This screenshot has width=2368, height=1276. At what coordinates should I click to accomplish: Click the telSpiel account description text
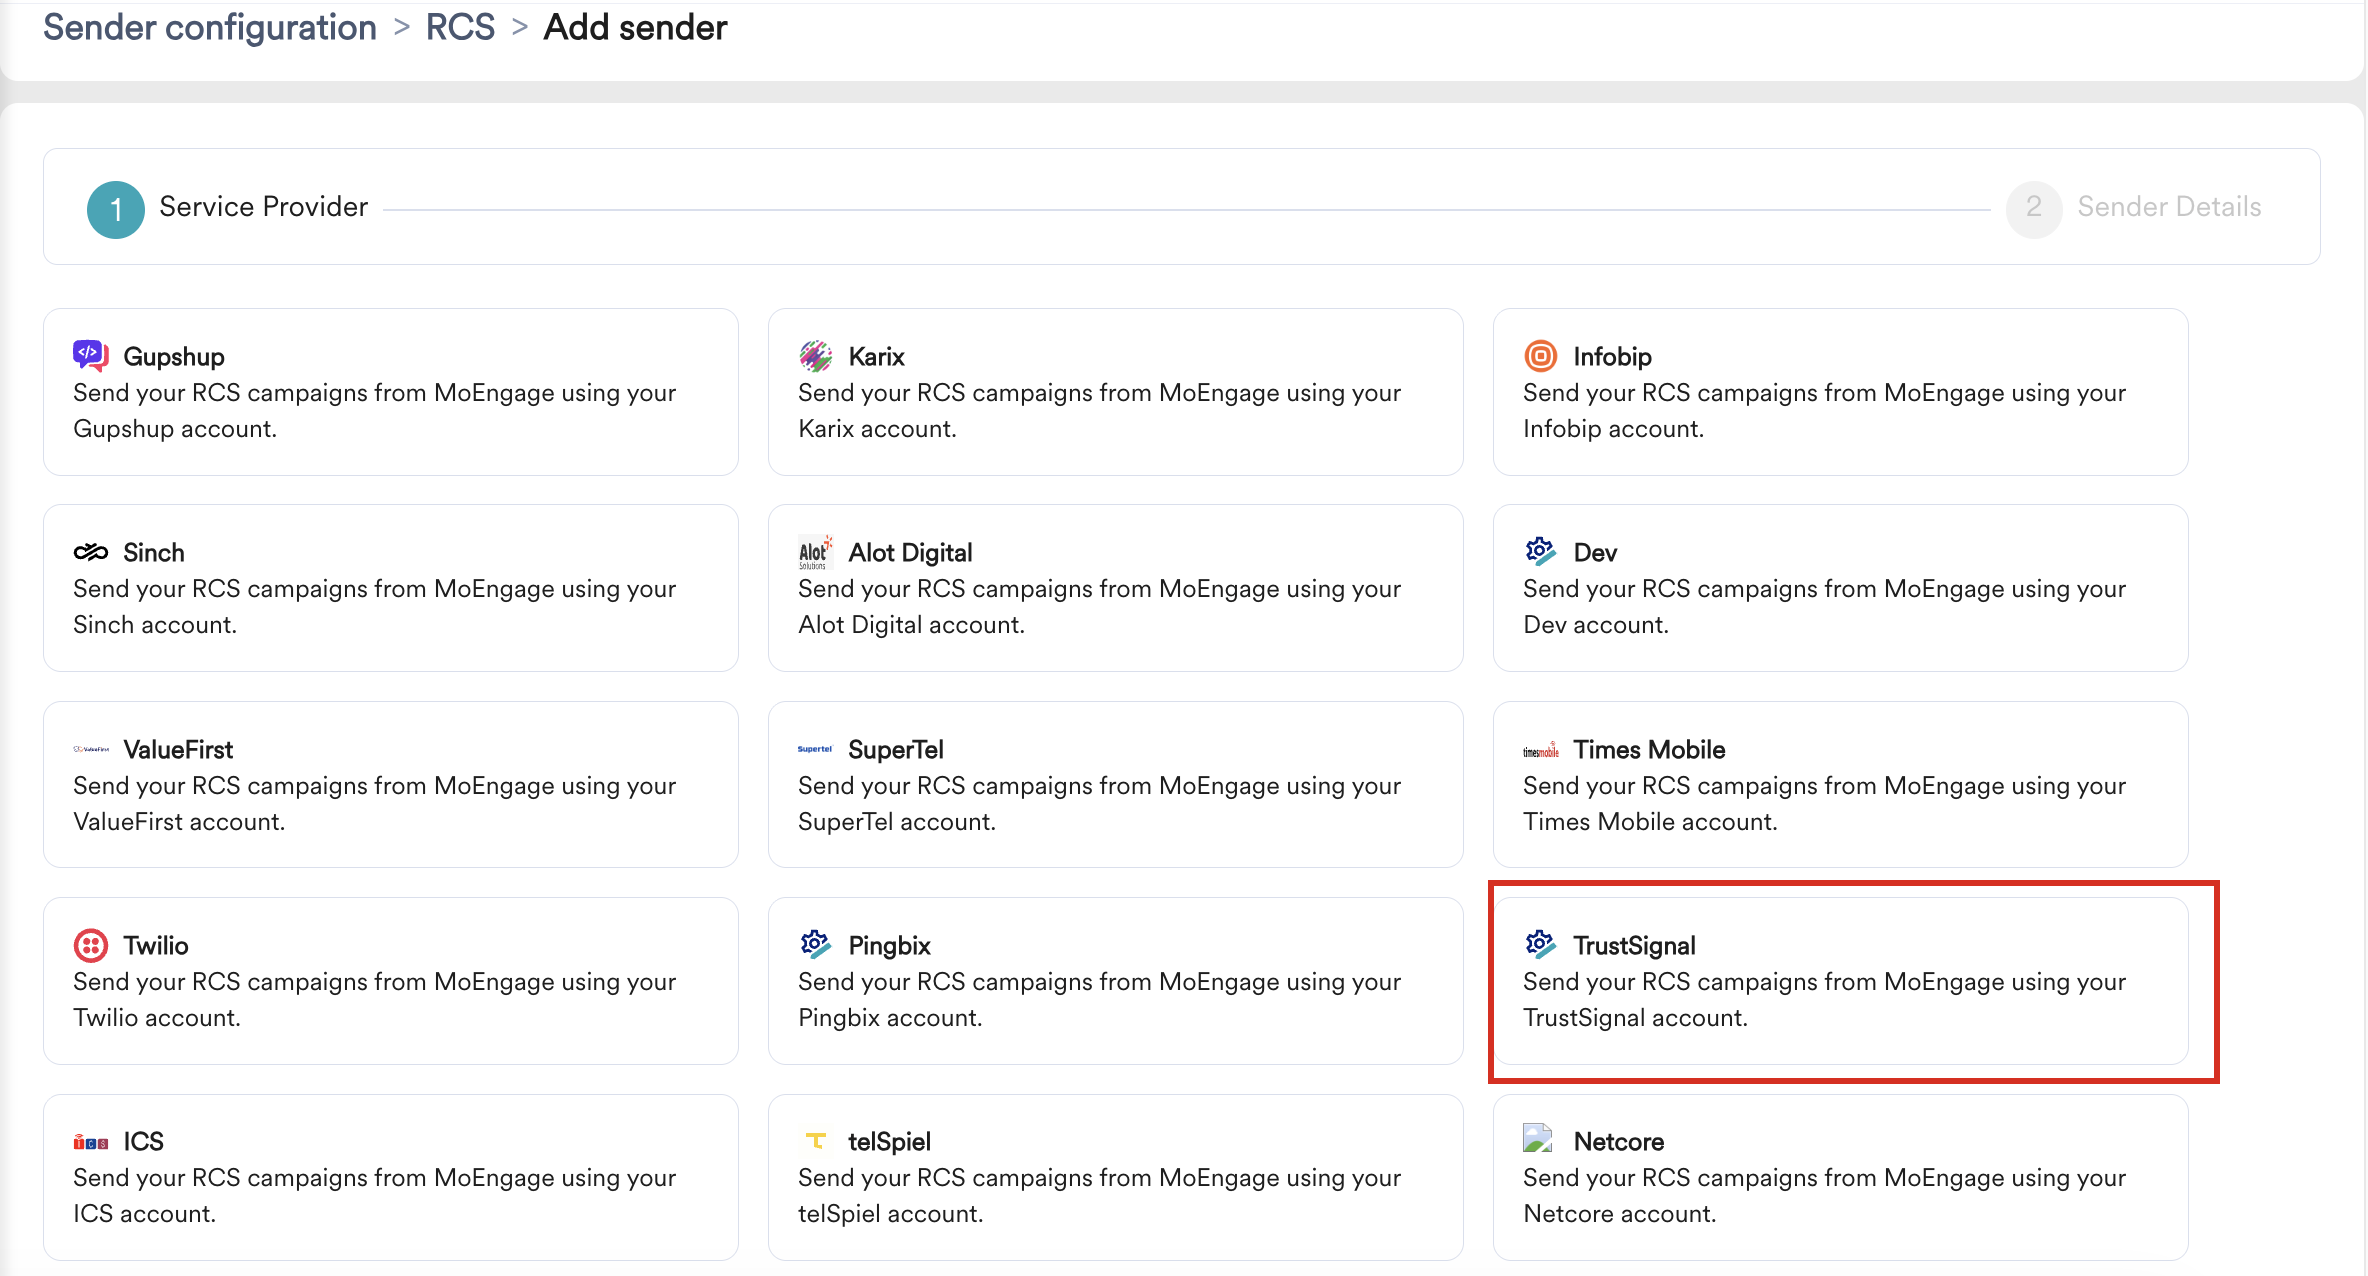click(x=1100, y=1196)
